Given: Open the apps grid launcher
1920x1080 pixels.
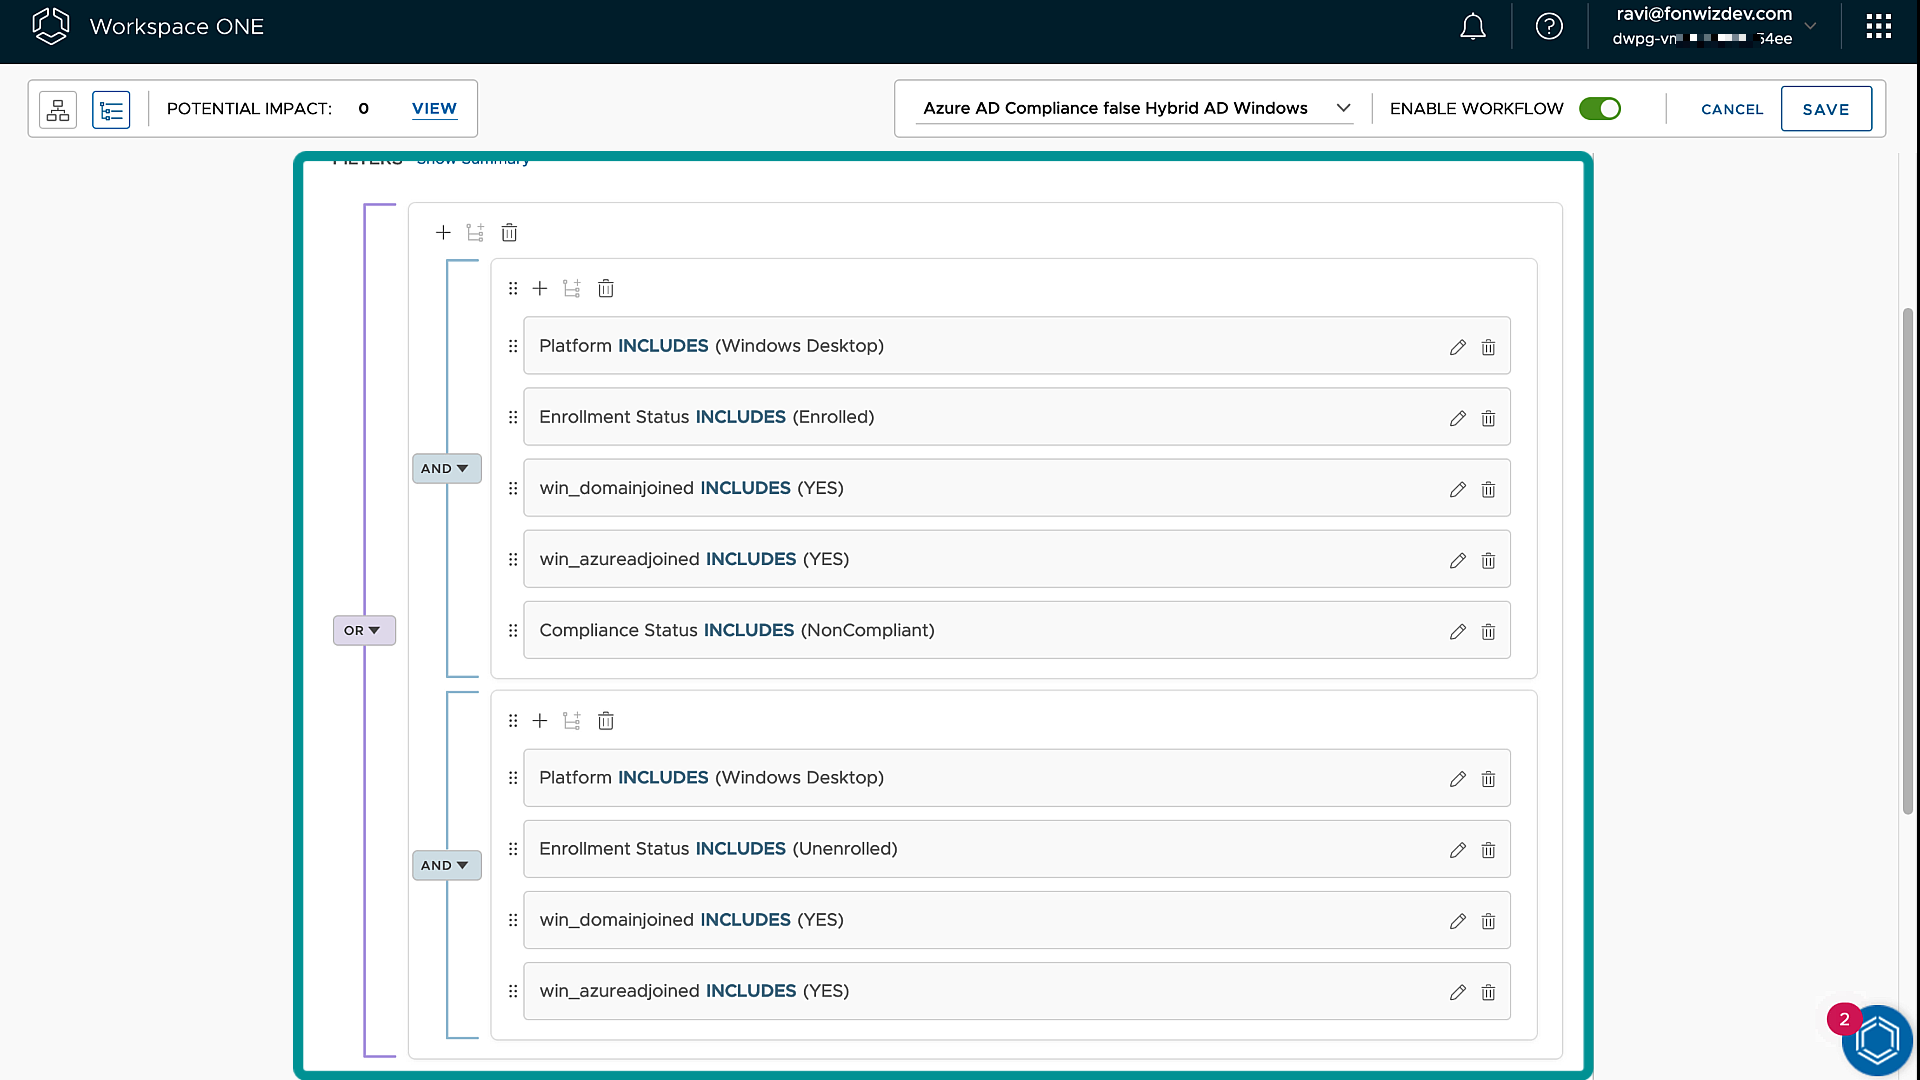Looking at the screenshot, I should pyautogui.click(x=1878, y=27).
